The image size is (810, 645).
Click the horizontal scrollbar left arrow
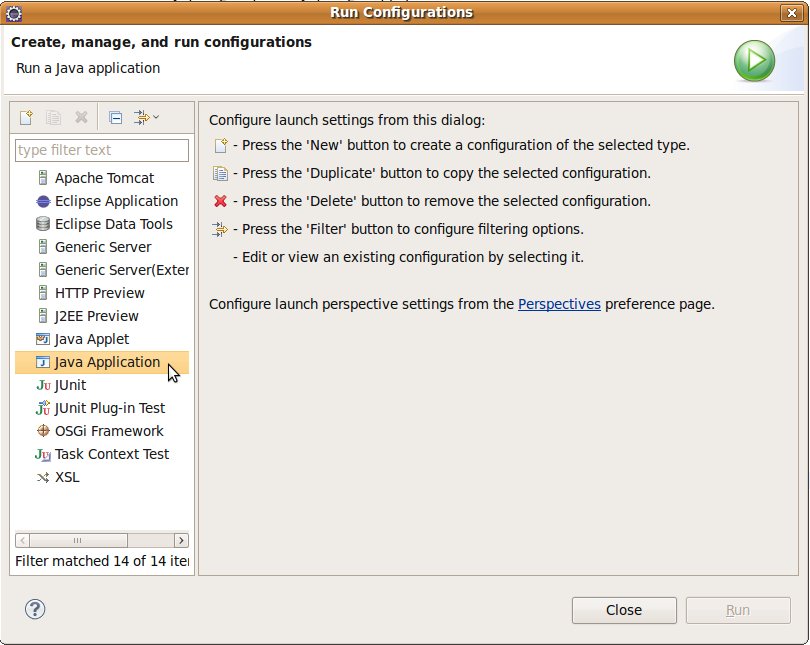pyautogui.click(x=23, y=540)
